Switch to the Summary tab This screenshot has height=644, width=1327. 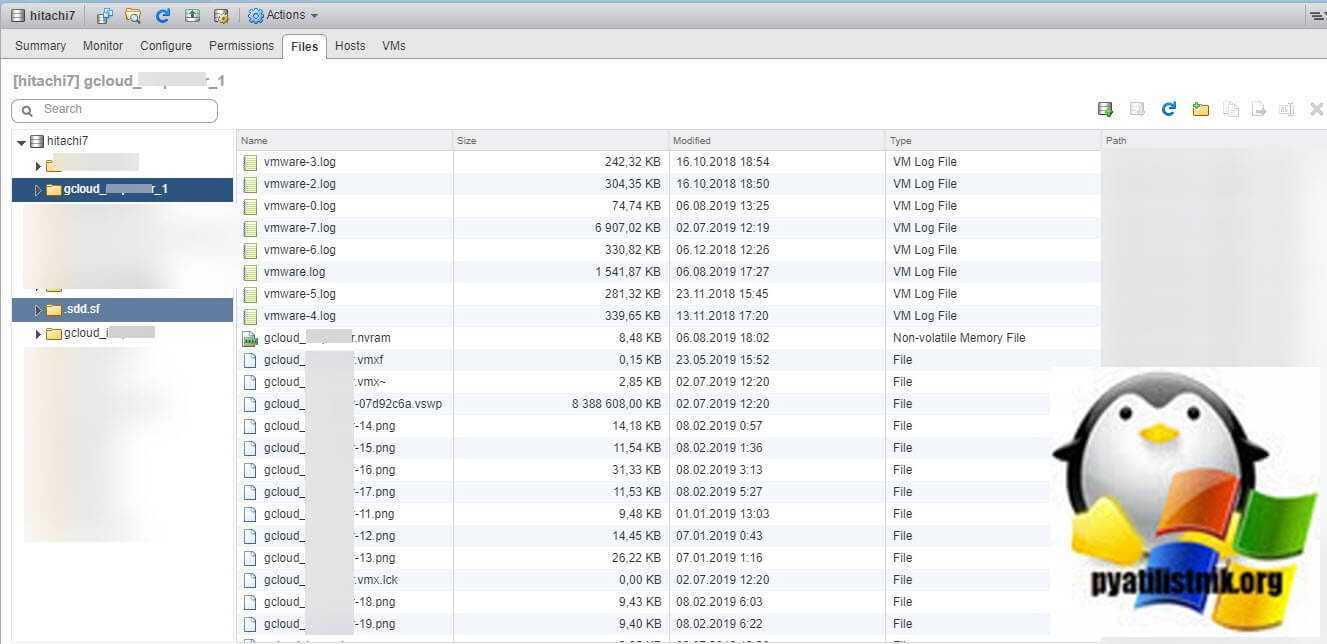[x=40, y=46]
